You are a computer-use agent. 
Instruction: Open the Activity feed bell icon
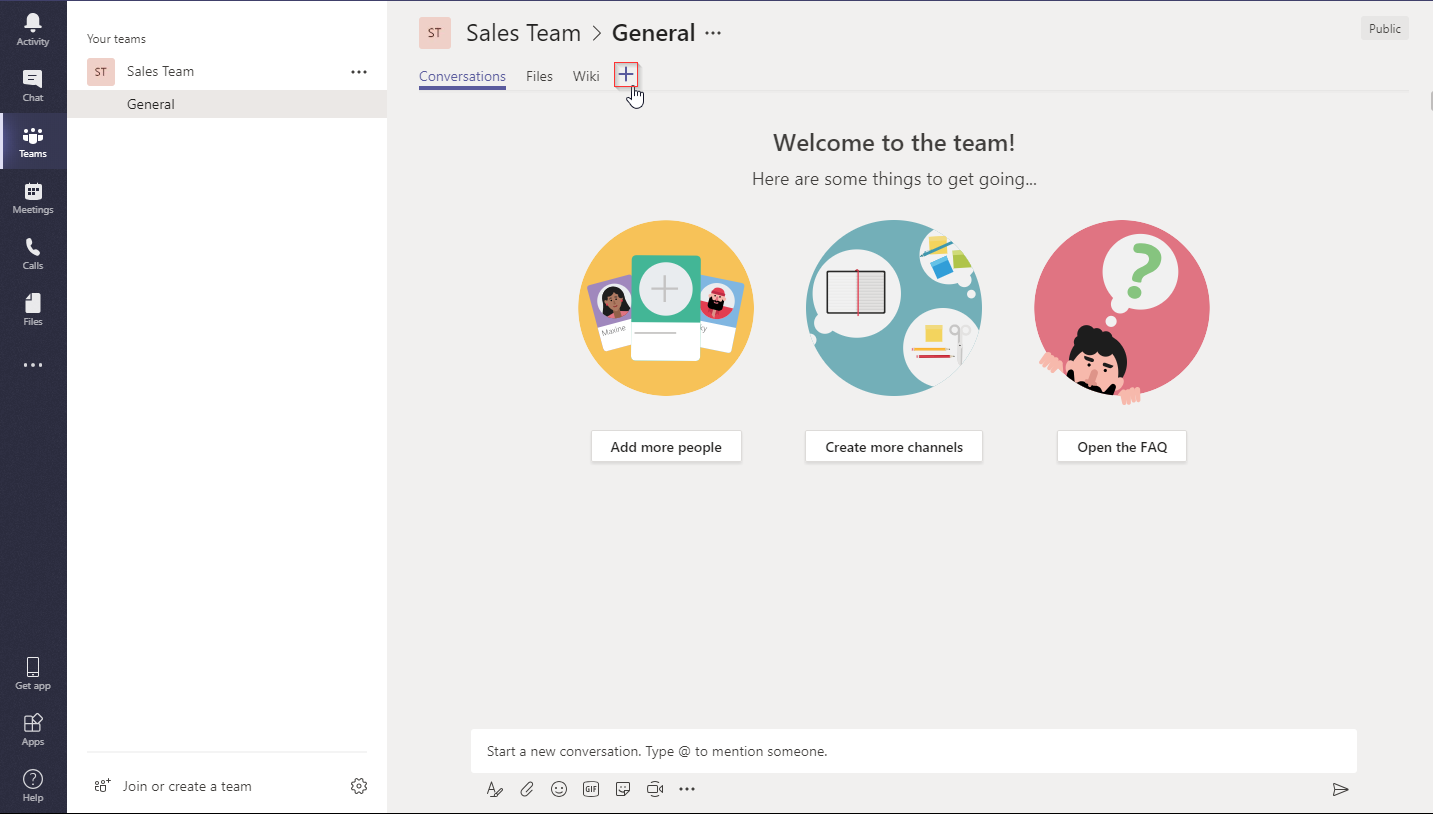tap(33, 29)
